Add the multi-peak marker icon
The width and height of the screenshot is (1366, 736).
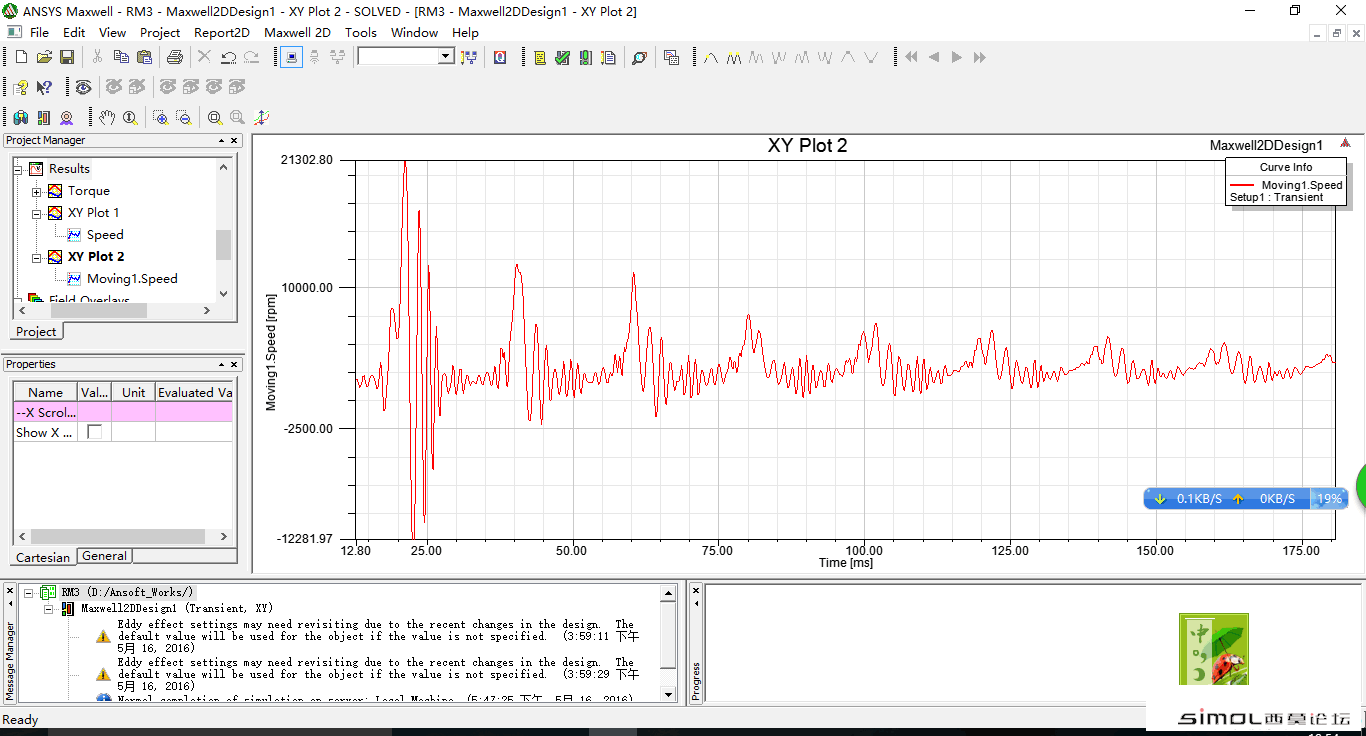pyautogui.click(x=733, y=57)
